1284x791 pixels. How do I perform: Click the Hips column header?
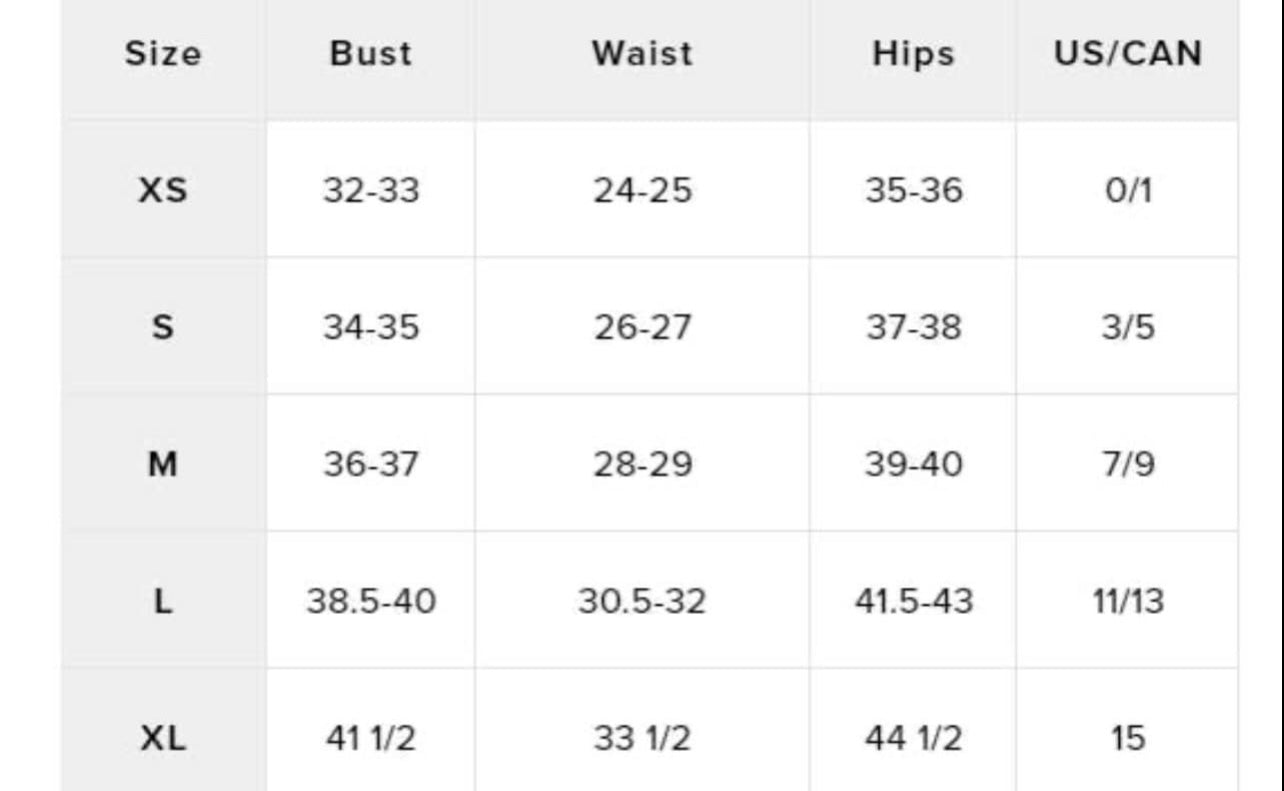click(912, 53)
